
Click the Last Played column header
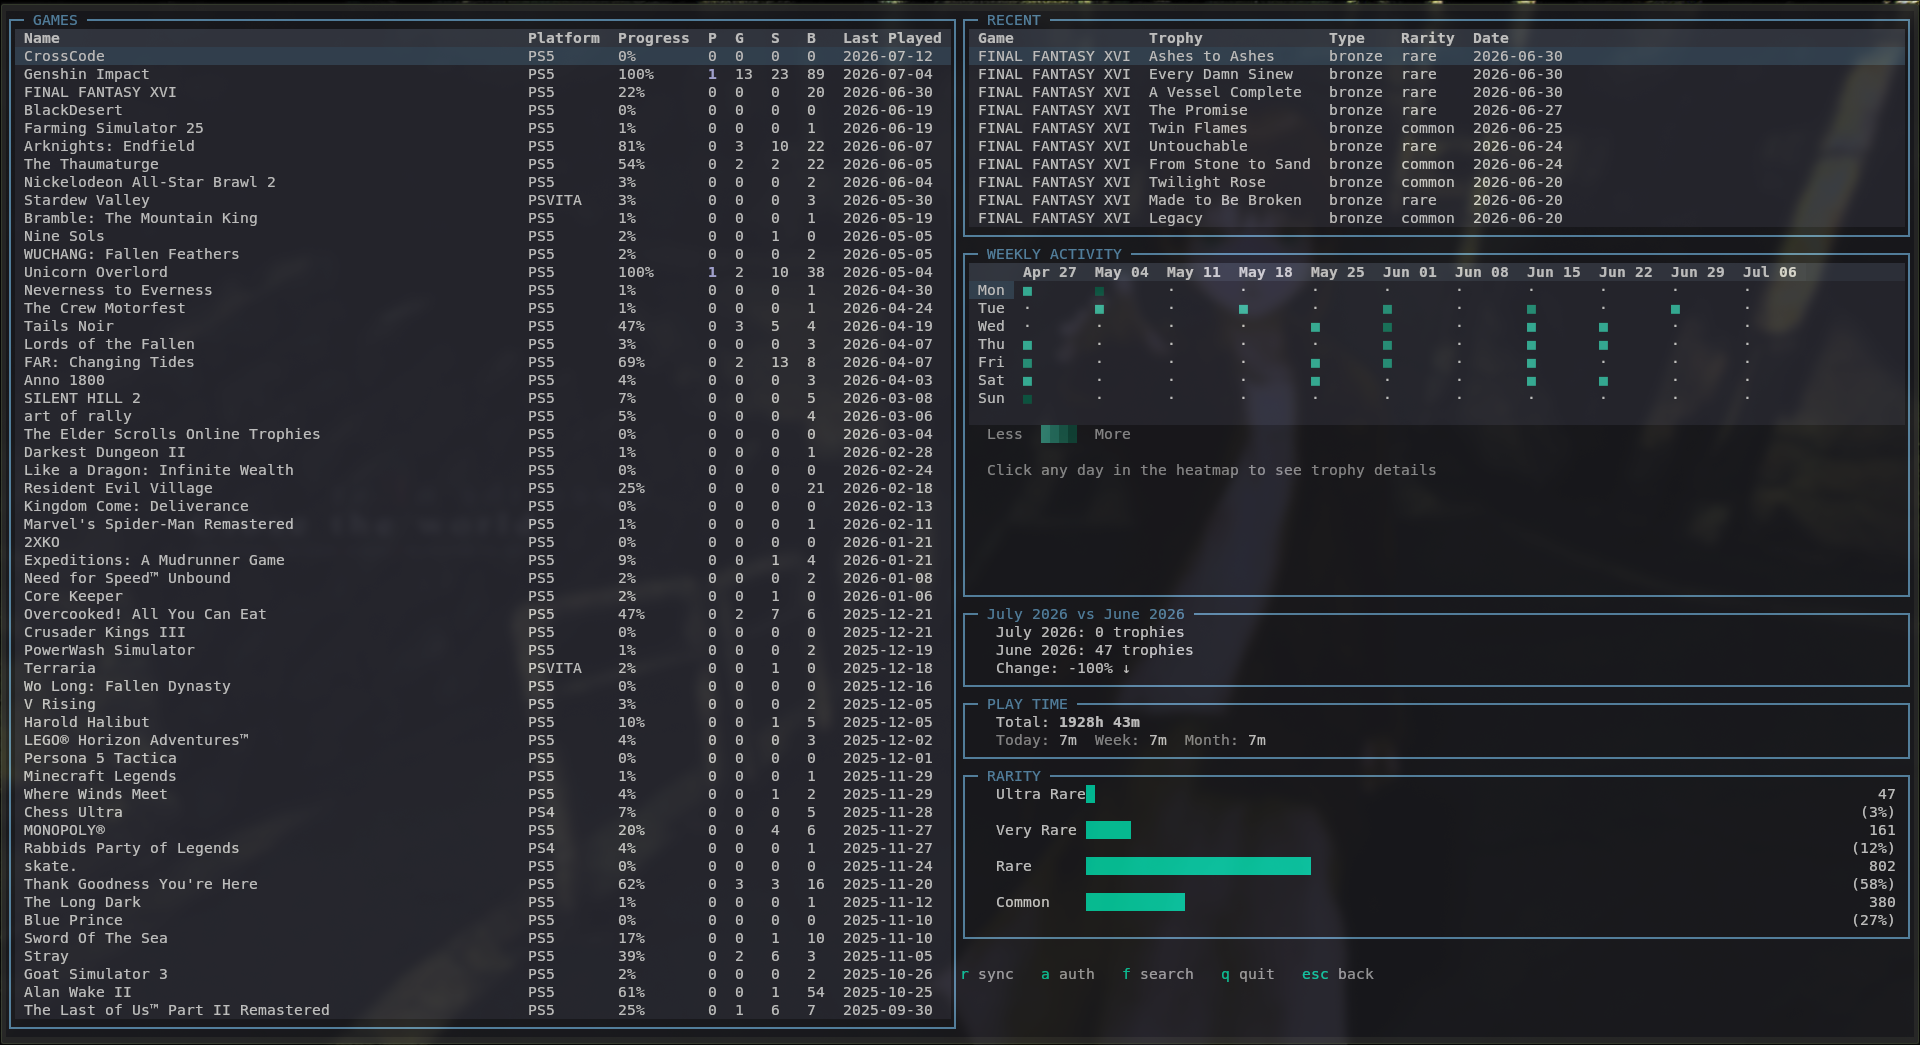tap(892, 38)
